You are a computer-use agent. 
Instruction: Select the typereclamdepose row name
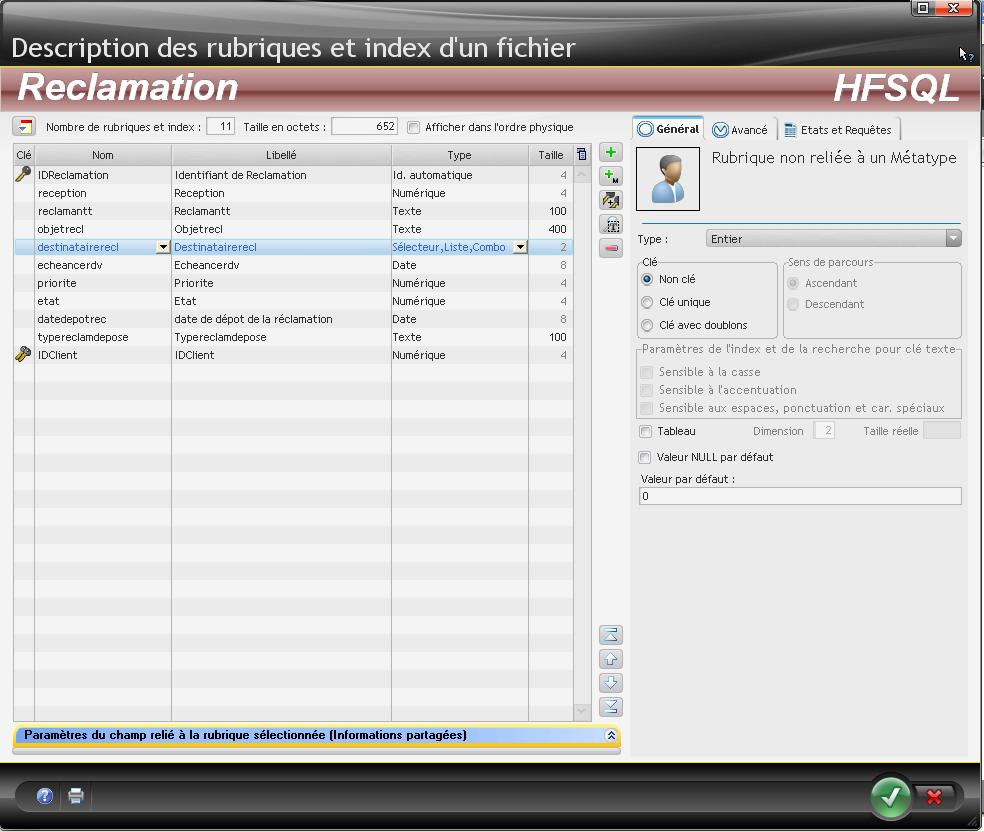pyautogui.click(x=103, y=337)
